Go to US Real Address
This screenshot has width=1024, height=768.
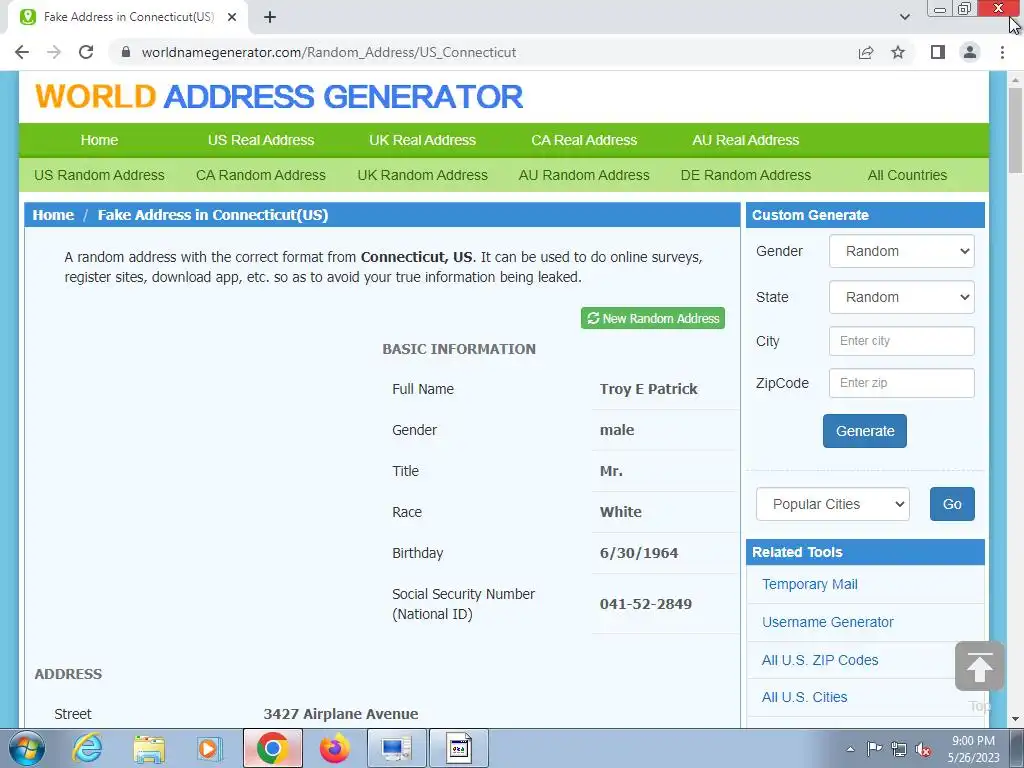(x=261, y=140)
